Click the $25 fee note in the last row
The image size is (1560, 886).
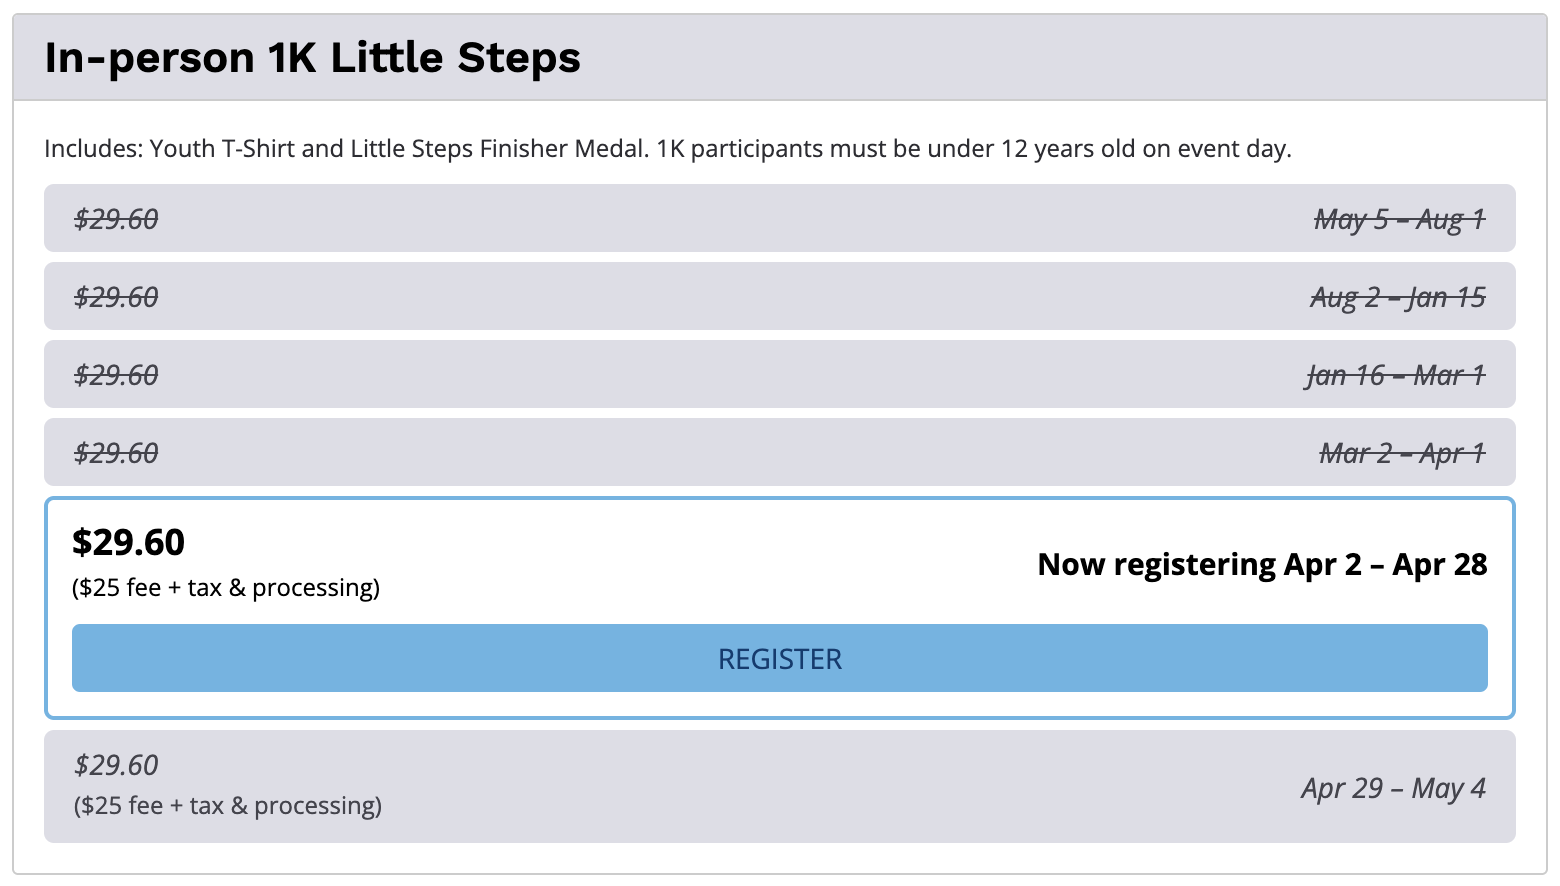pyautogui.click(x=228, y=806)
